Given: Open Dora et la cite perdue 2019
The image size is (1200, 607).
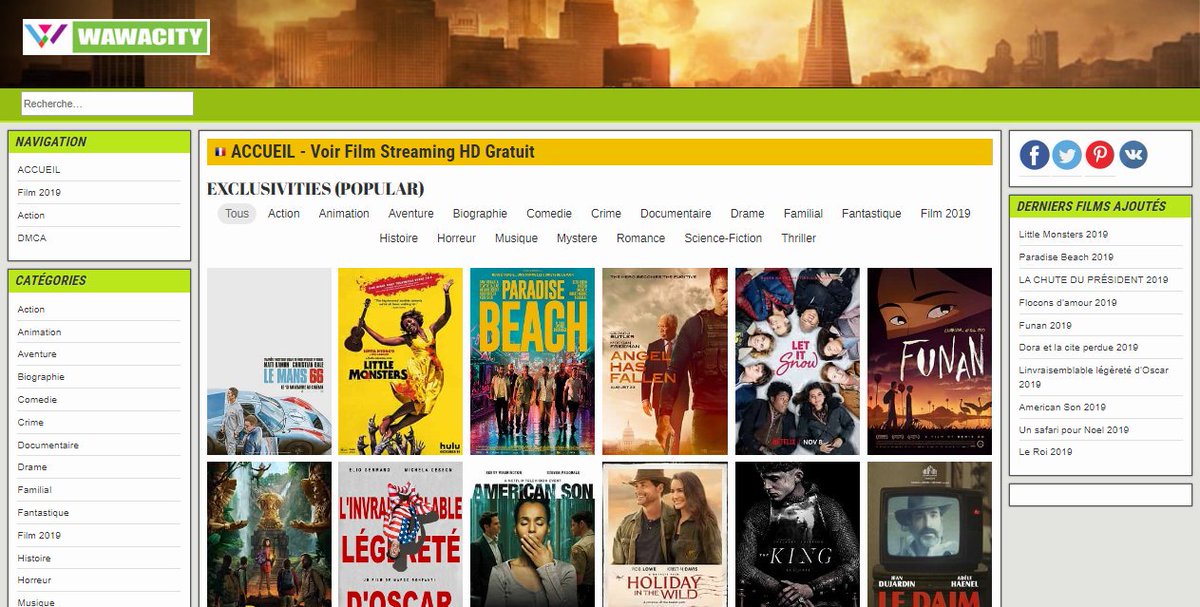Looking at the screenshot, I should tap(1078, 348).
